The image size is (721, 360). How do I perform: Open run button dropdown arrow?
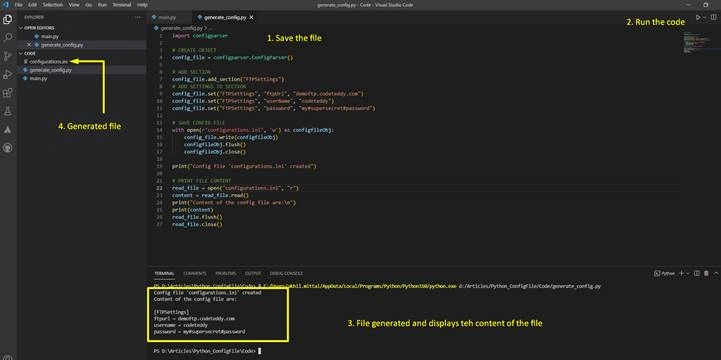[x=704, y=17]
